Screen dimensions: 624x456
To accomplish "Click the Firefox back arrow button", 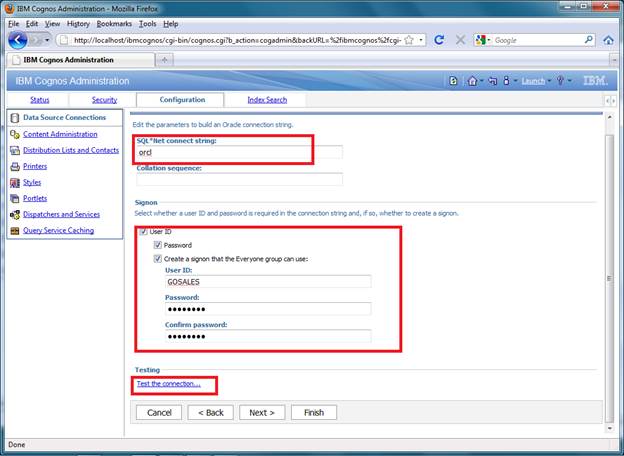I will point(18,40).
